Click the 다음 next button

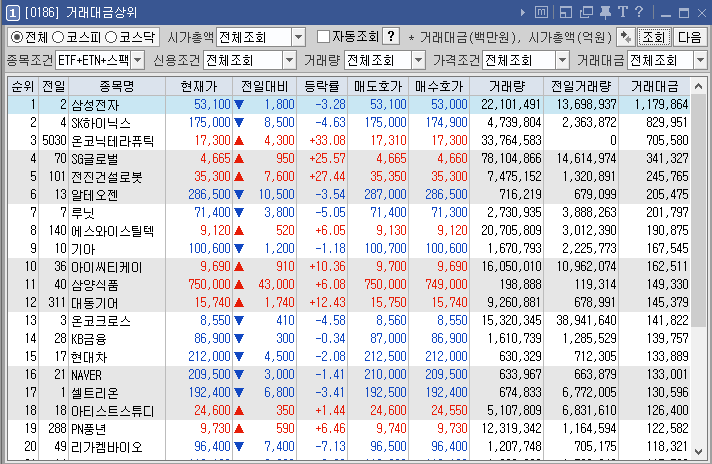[690, 37]
